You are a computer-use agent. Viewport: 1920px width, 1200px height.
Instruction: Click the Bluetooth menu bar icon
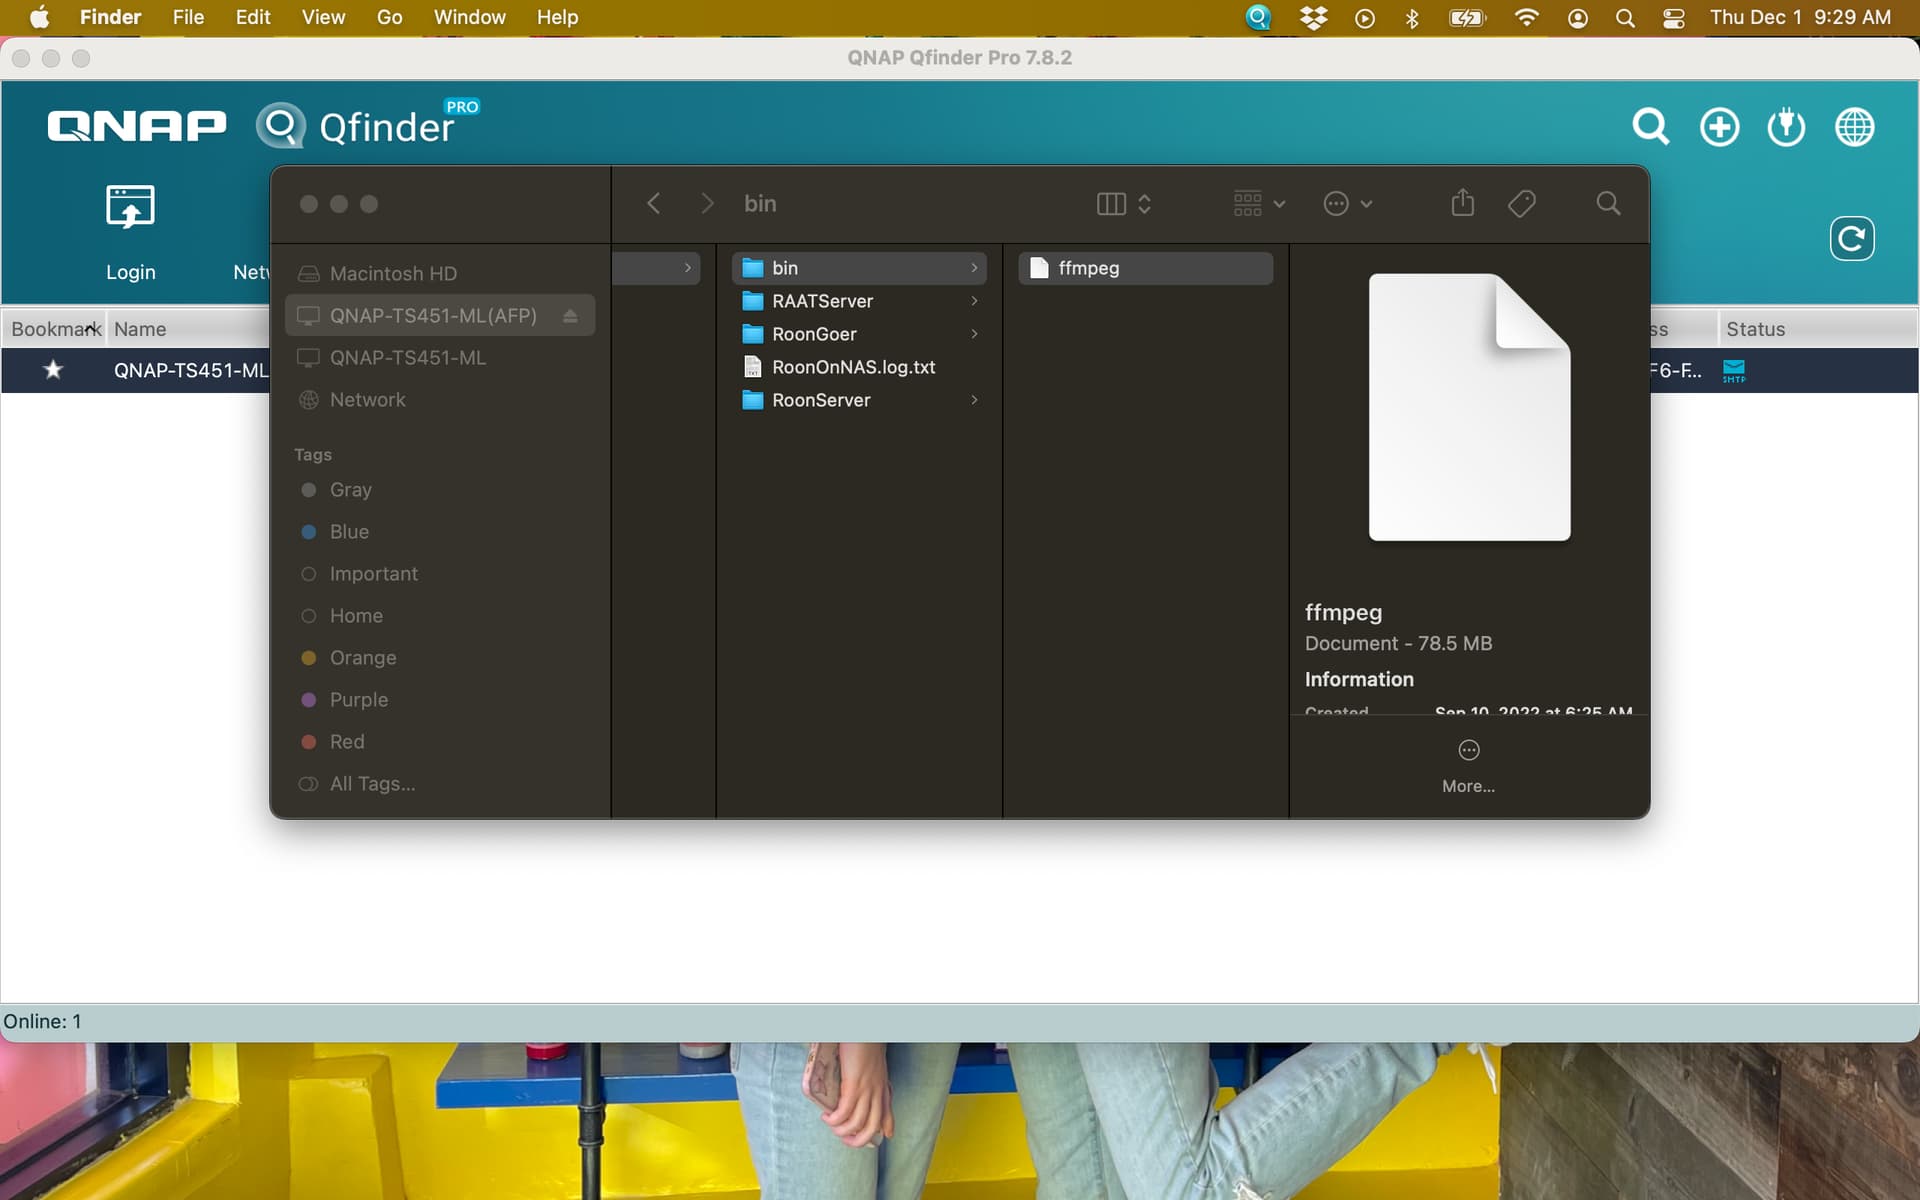pos(1412,18)
